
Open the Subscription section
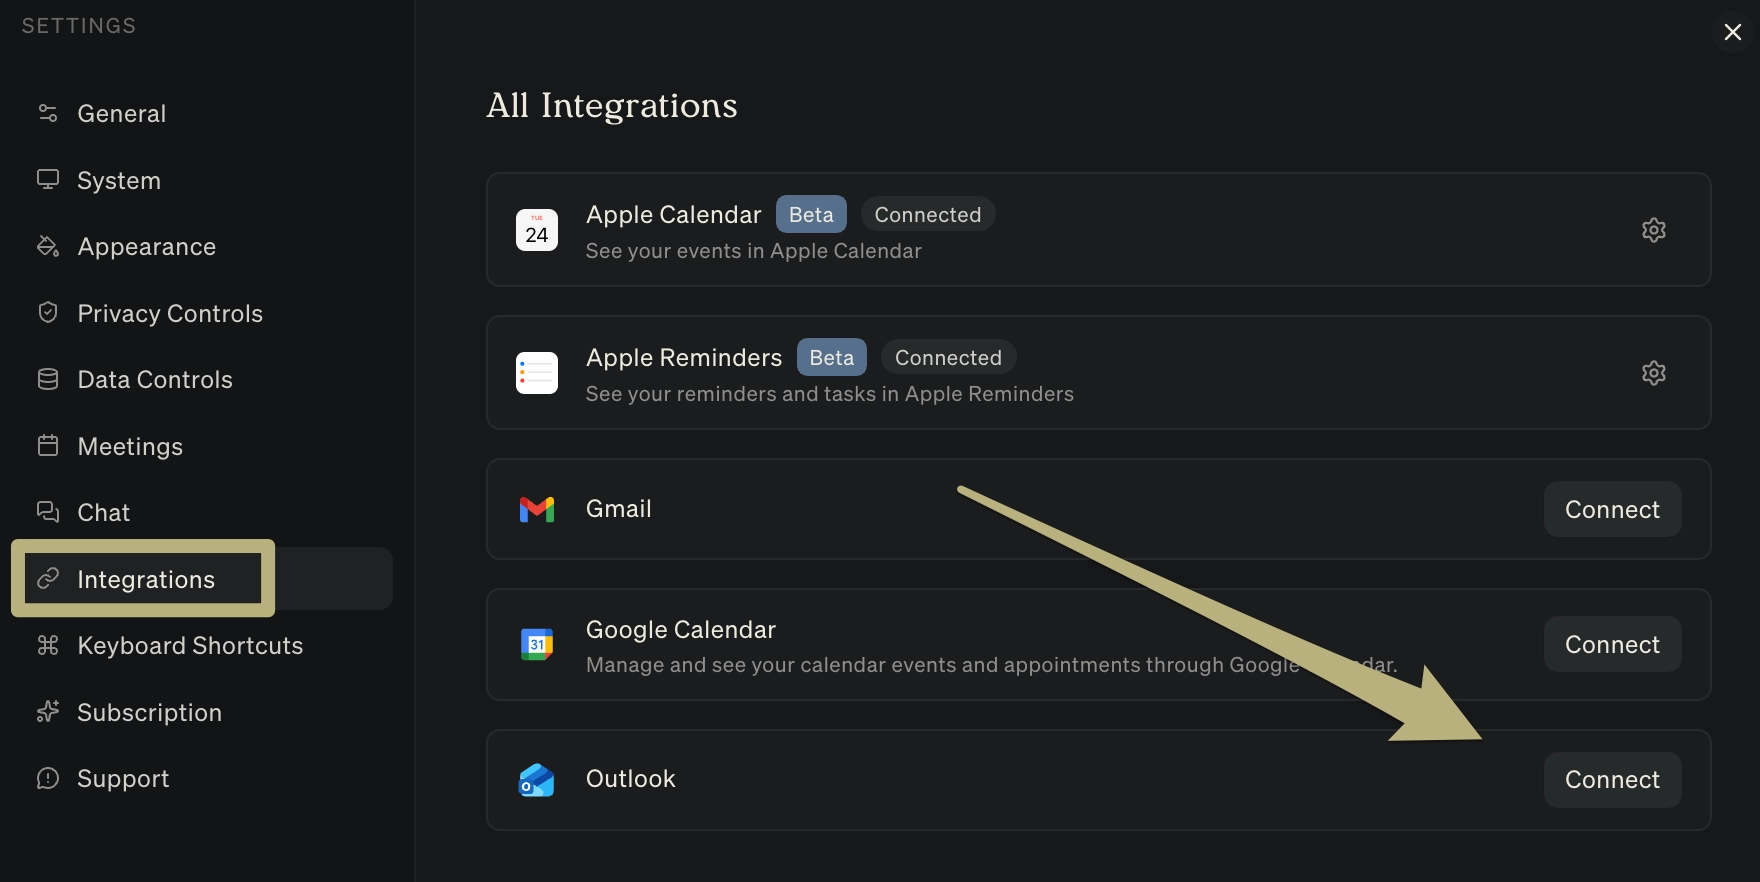pyautogui.click(x=149, y=713)
